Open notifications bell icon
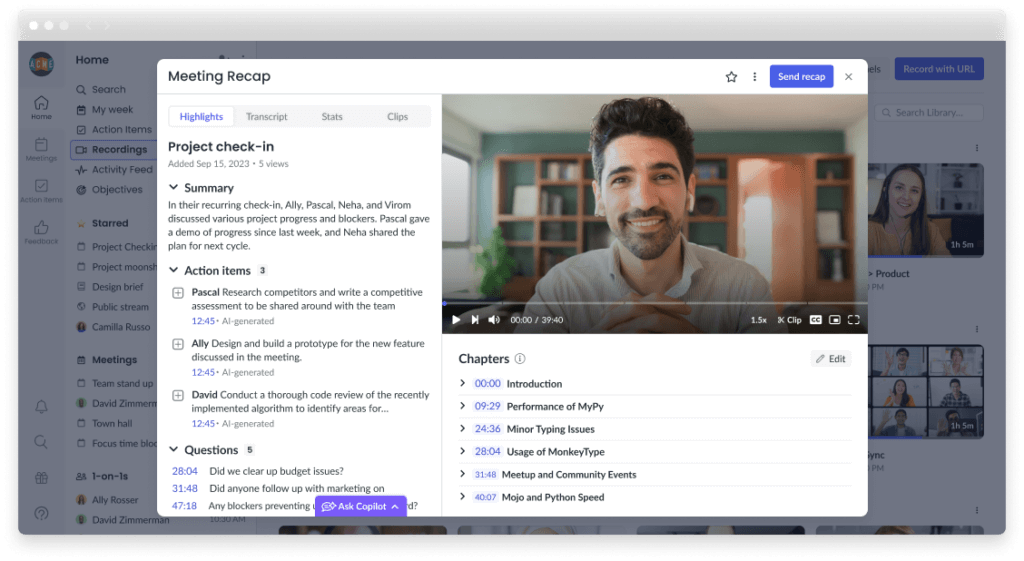Image resolution: width=1024 pixels, height=561 pixels. point(41,407)
